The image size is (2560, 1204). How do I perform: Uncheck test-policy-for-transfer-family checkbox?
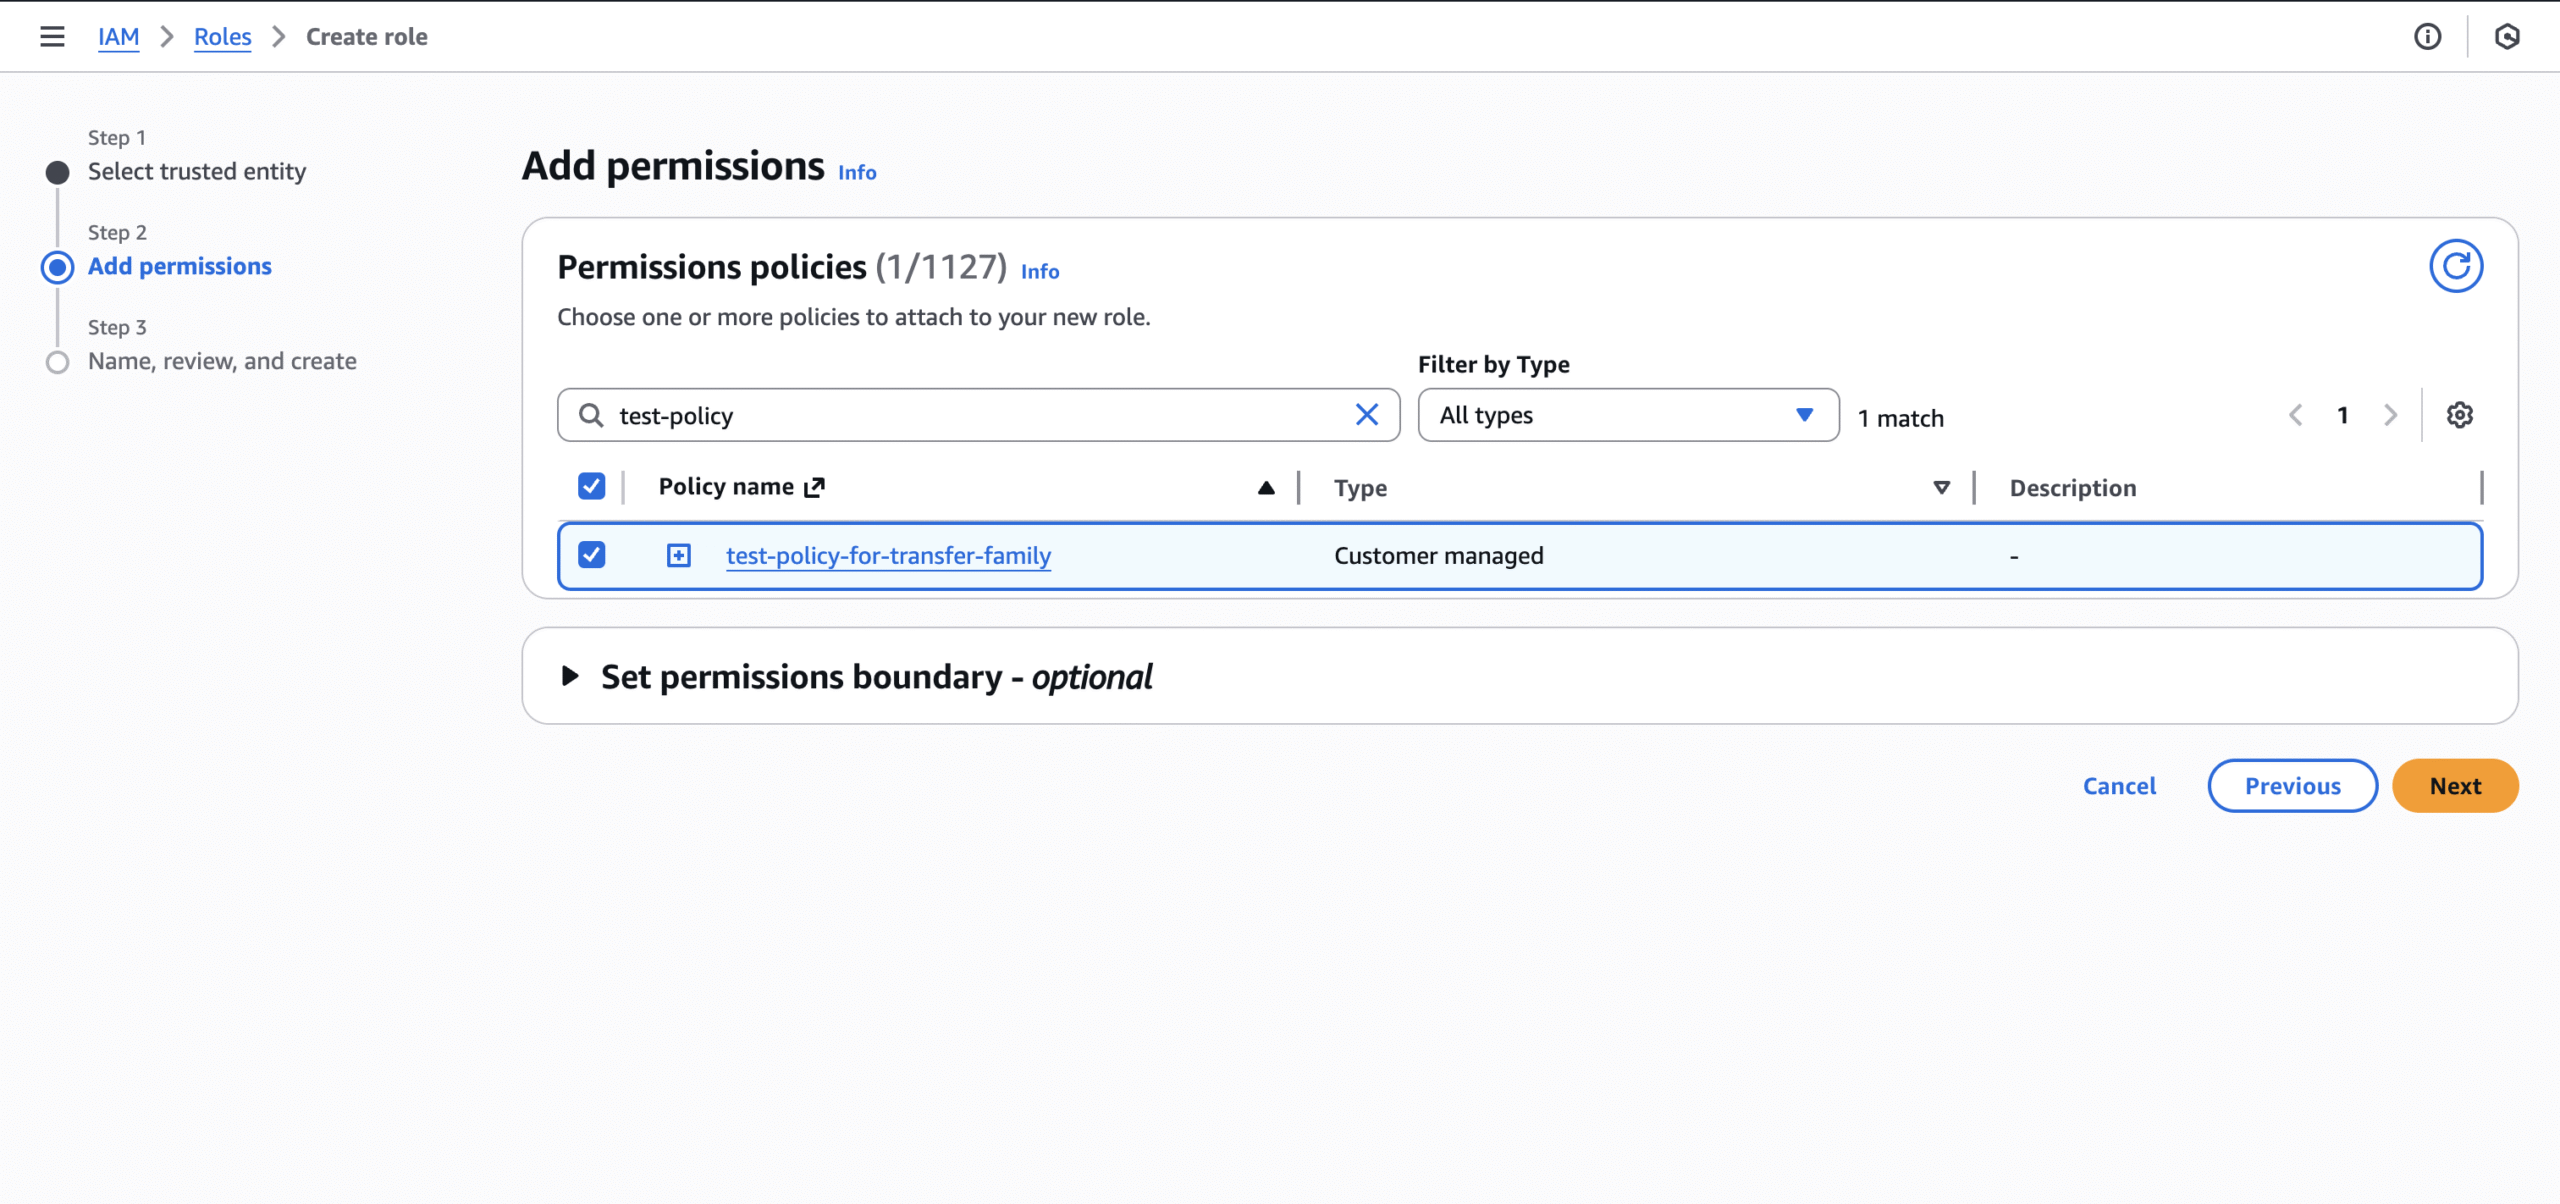(591, 555)
